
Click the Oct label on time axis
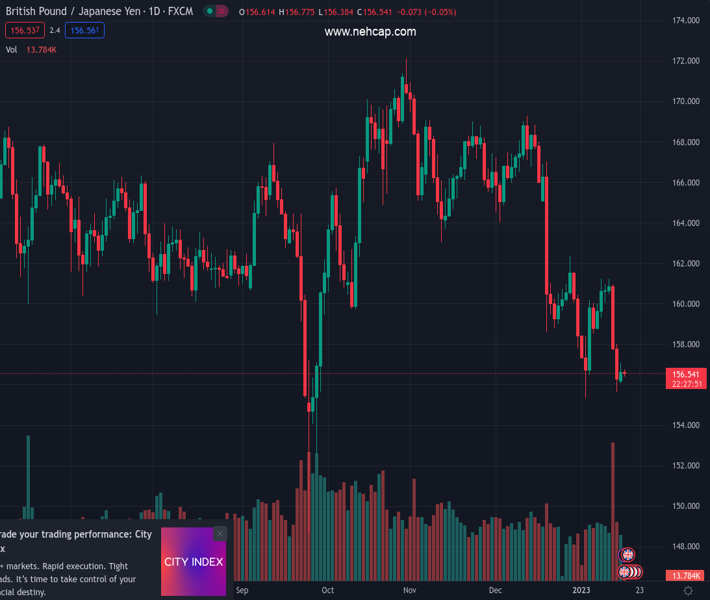tap(327, 591)
